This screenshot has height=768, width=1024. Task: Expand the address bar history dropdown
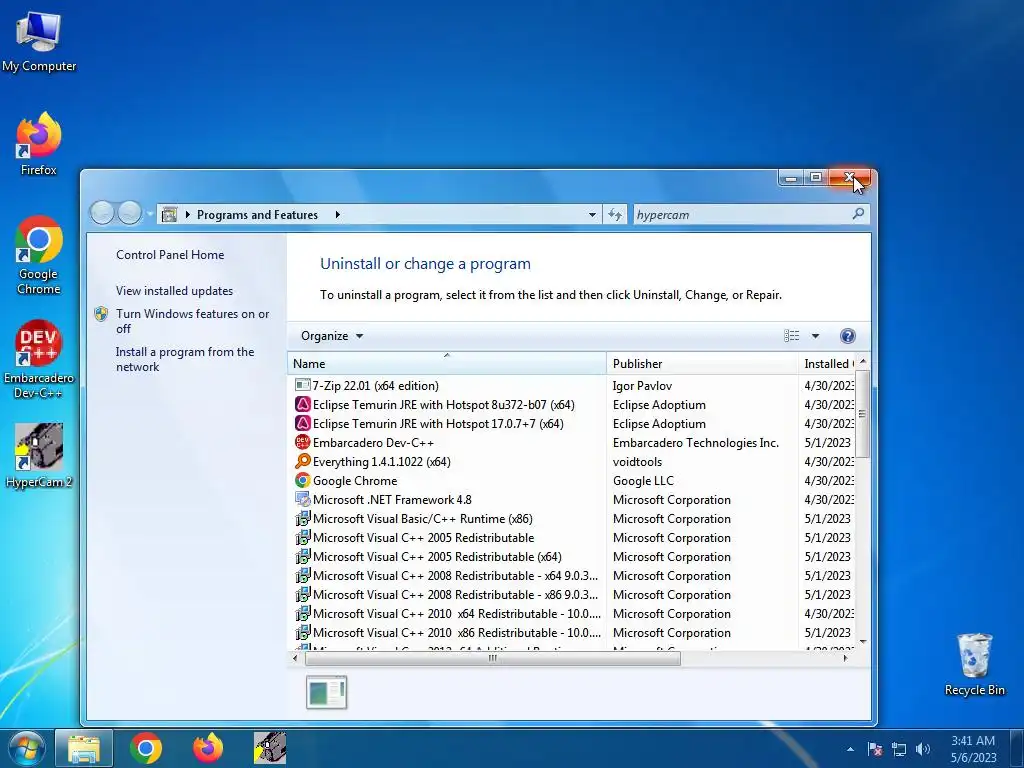(592, 214)
